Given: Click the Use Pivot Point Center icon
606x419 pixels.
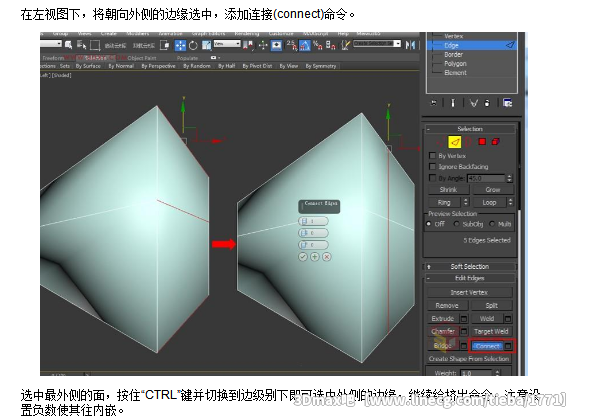Looking at the screenshot, I should point(249,46).
